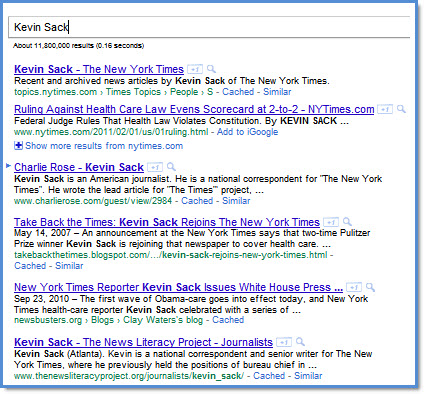
Task: Click +1 button beside Ruling Against Health Care Law result
Action: pyautogui.click(x=385, y=109)
